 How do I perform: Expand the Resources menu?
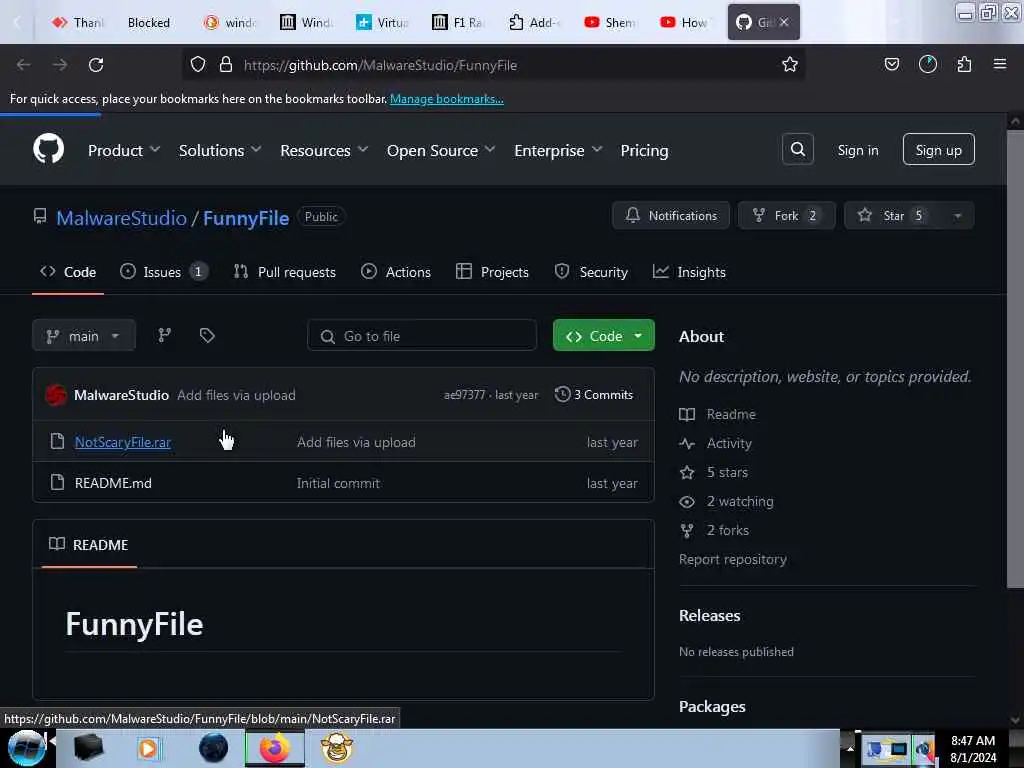325,150
